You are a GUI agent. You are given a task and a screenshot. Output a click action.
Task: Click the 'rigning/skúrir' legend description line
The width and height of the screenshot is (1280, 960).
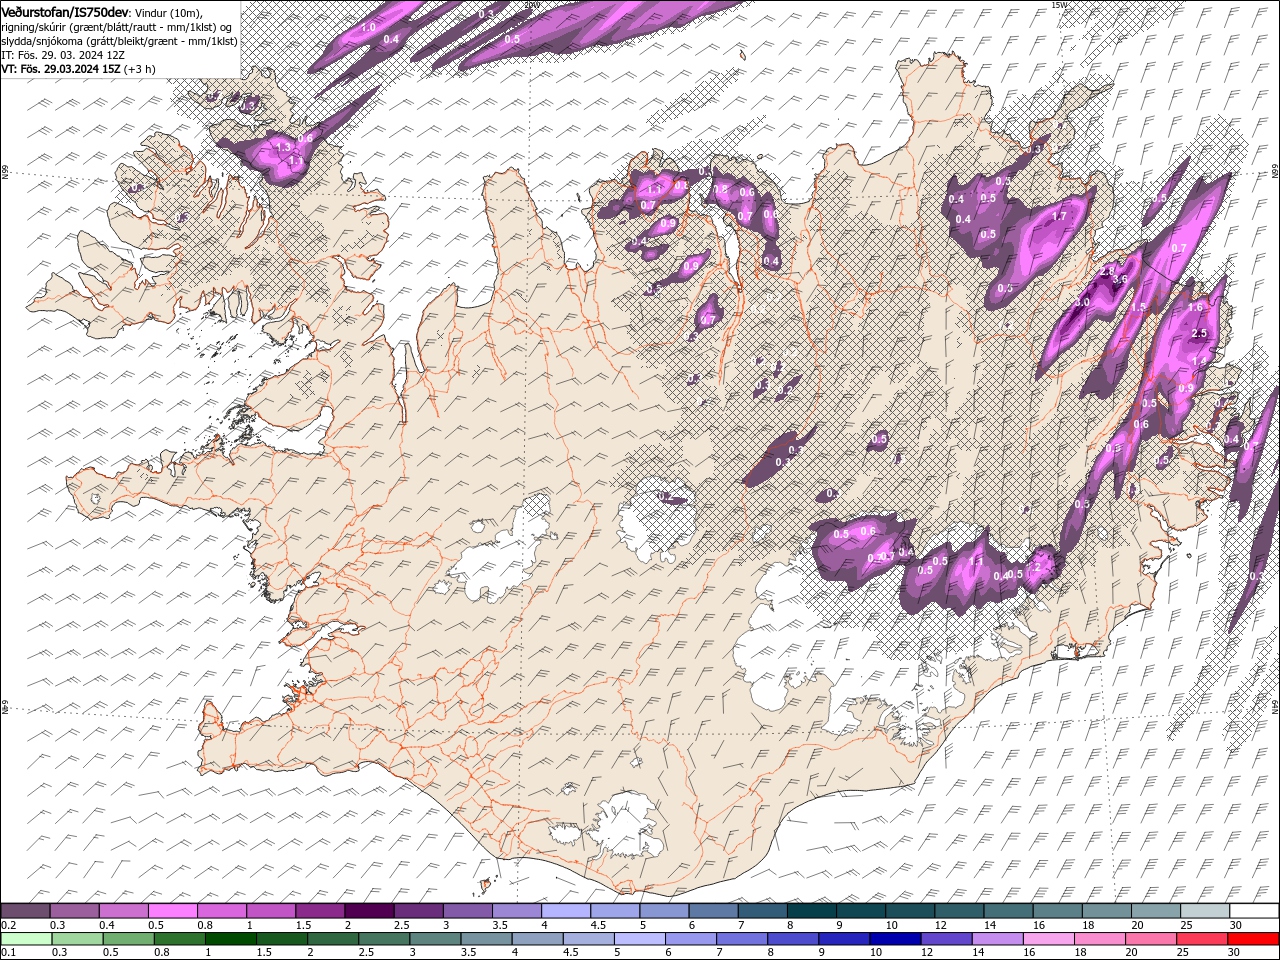click(117, 27)
